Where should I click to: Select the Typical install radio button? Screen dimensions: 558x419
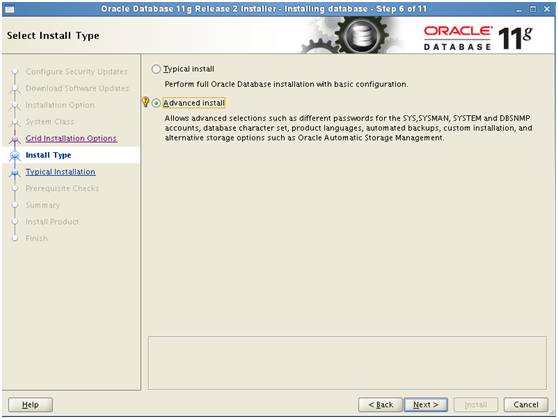point(156,69)
